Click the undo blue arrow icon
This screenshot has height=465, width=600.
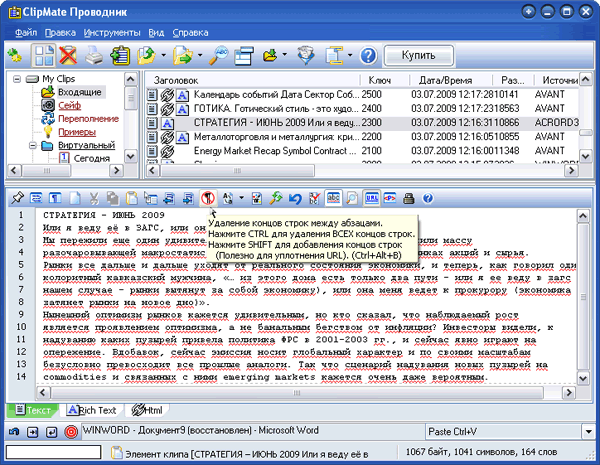point(295,198)
